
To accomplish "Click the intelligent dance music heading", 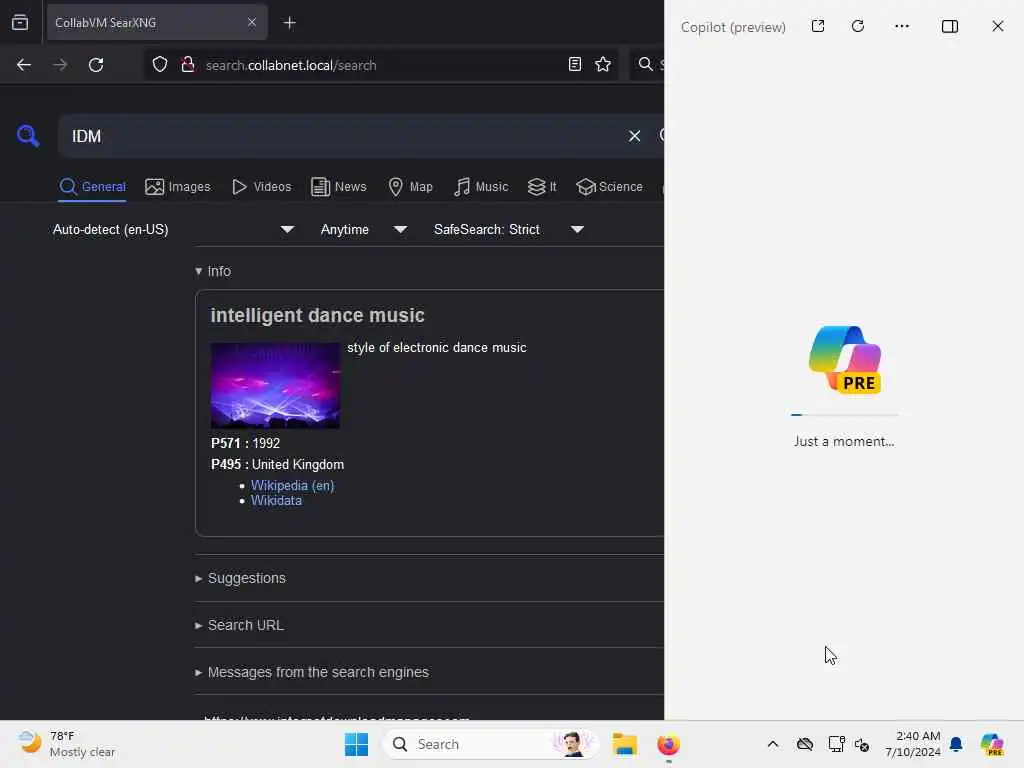I will click(x=317, y=315).
